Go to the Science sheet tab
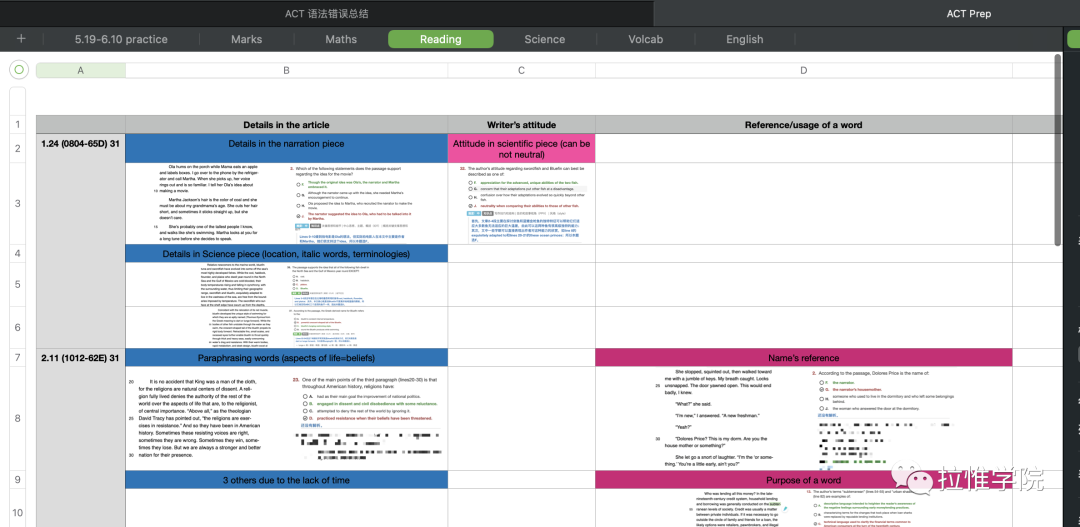 point(545,39)
